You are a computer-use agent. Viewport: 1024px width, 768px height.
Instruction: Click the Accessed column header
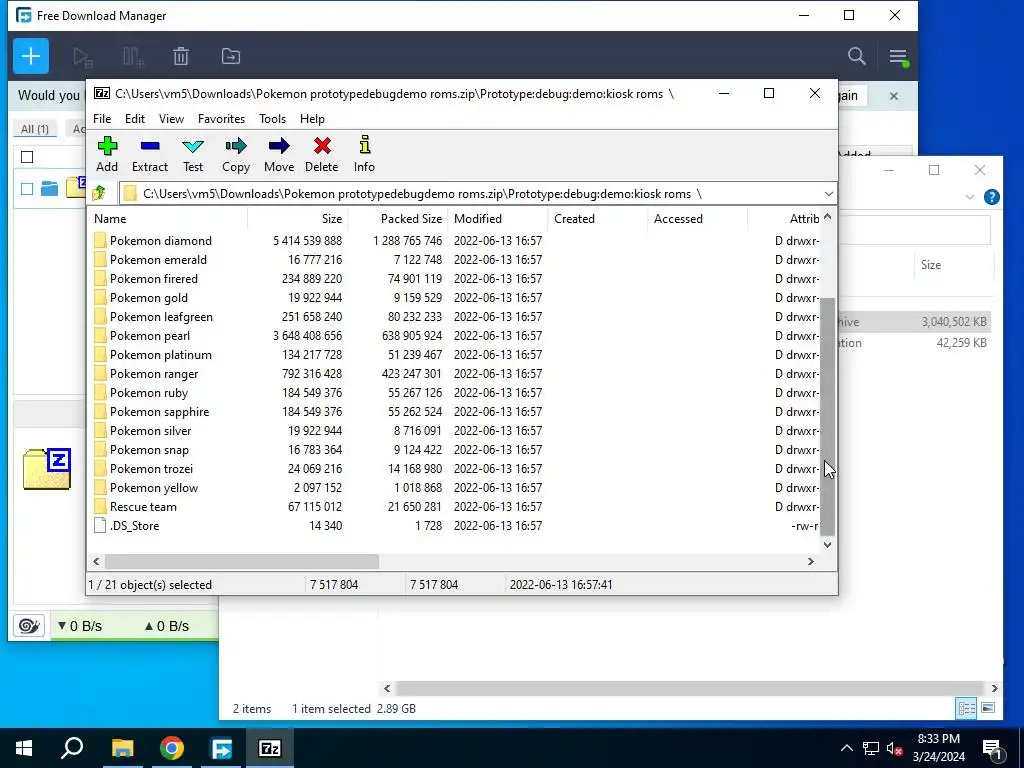click(697, 219)
